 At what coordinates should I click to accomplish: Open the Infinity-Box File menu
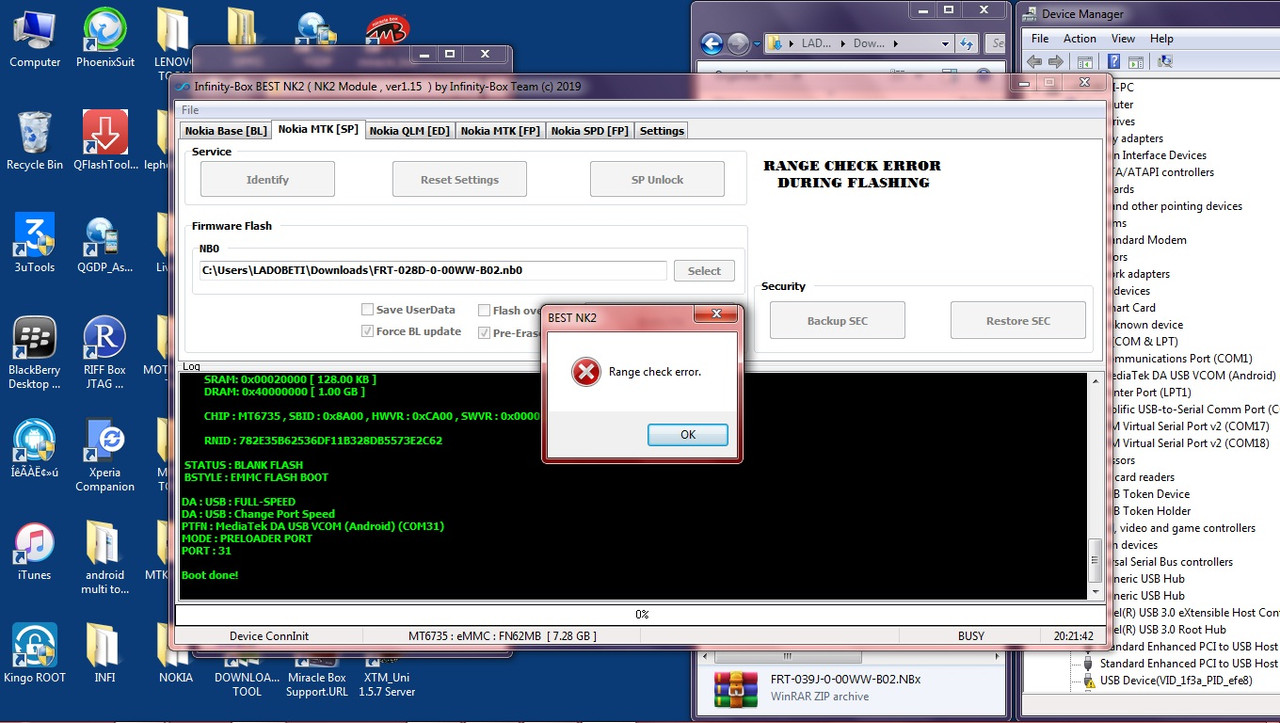tap(190, 110)
